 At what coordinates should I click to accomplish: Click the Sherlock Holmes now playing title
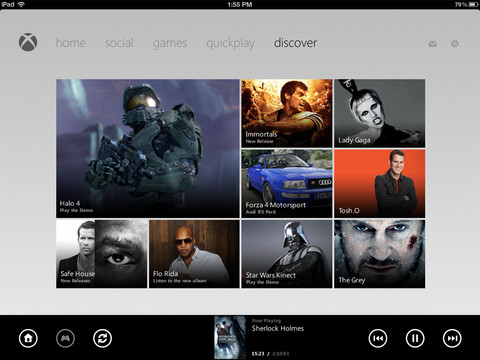tap(278, 328)
